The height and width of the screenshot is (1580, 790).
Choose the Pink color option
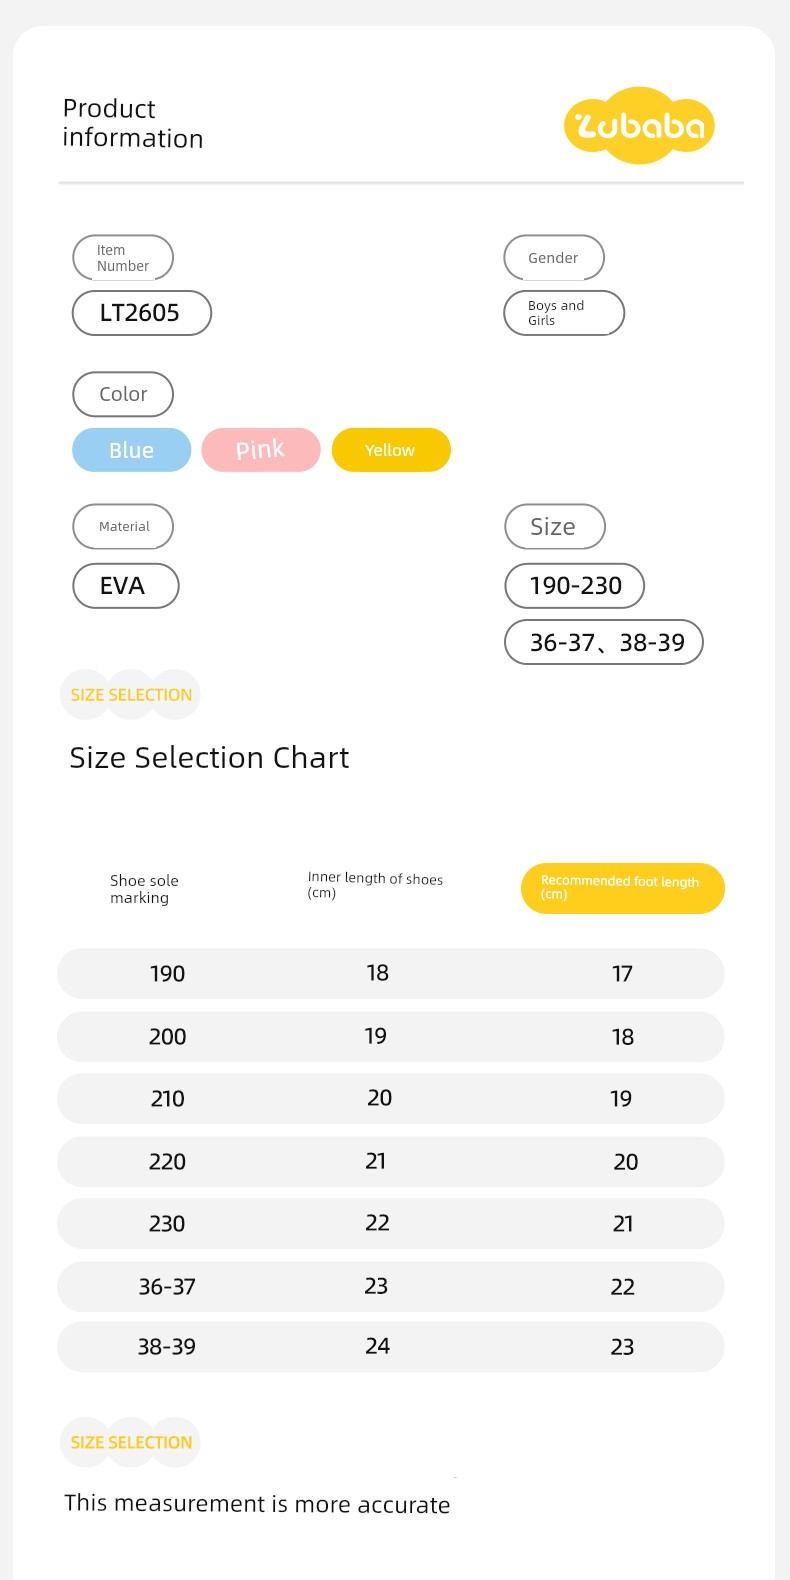click(x=261, y=450)
